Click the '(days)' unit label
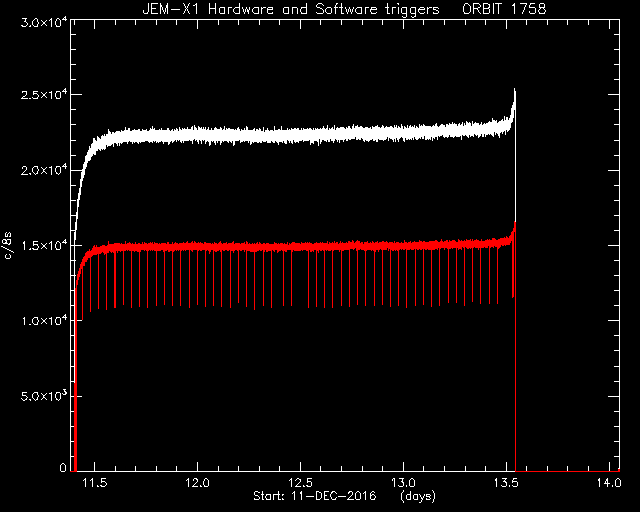The height and width of the screenshot is (512, 640). 418,496
